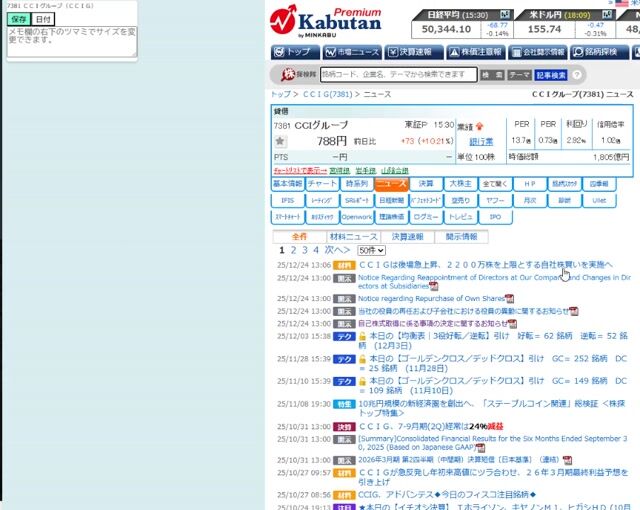Open トップ in the navigation bar
This screenshot has width=640, height=510.
coord(296,52)
